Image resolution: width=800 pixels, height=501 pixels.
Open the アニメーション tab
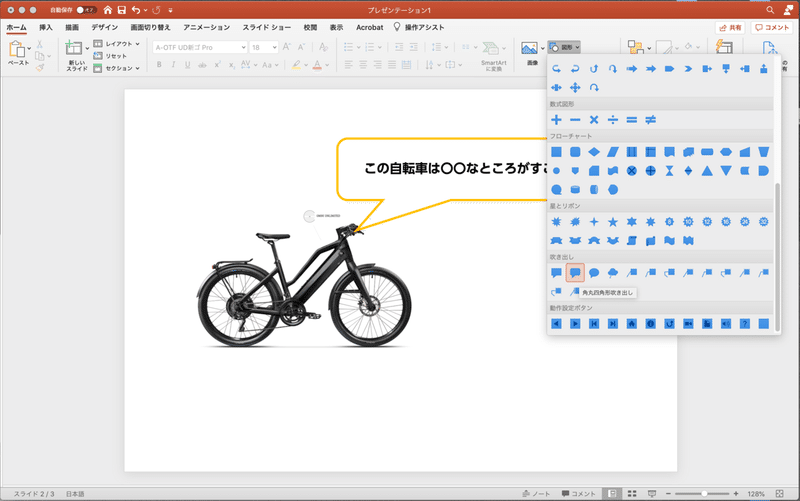click(207, 28)
